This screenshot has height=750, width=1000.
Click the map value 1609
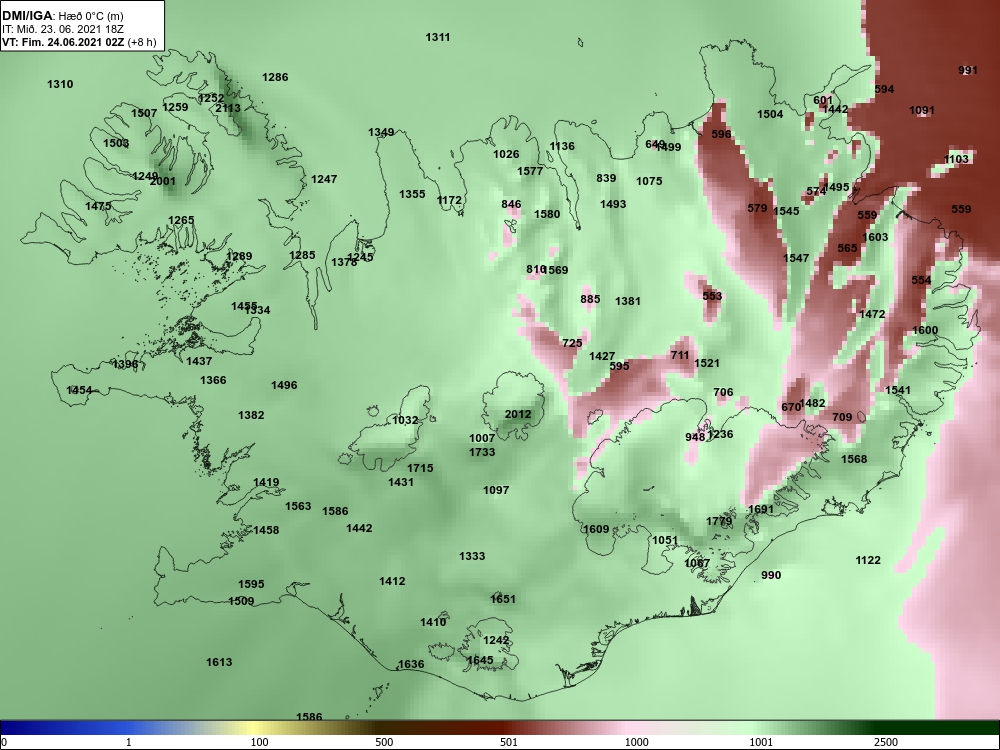click(x=596, y=529)
